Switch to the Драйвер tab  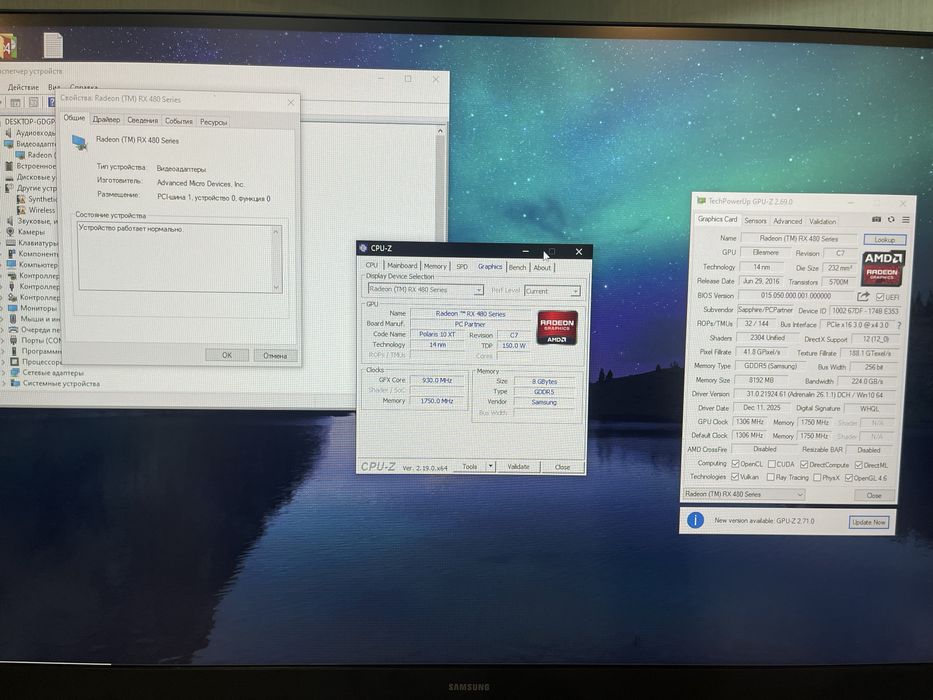106,120
